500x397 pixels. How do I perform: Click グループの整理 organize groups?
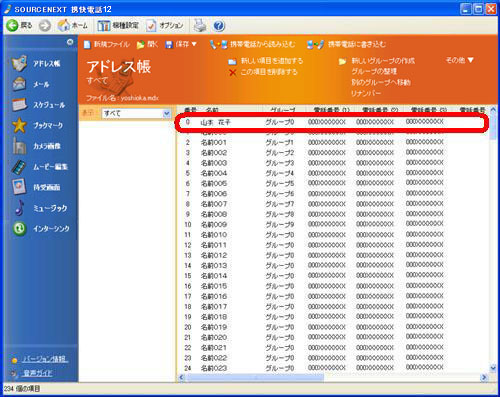(374, 71)
